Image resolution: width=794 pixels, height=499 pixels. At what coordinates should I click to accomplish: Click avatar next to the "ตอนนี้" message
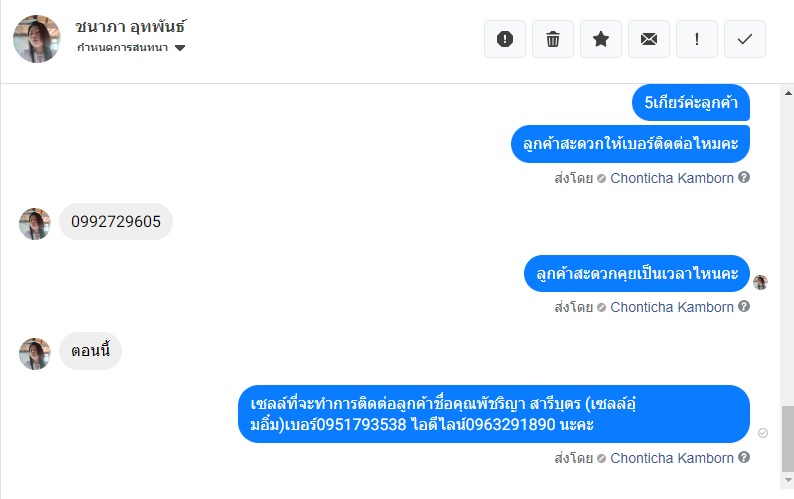(35, 353)
